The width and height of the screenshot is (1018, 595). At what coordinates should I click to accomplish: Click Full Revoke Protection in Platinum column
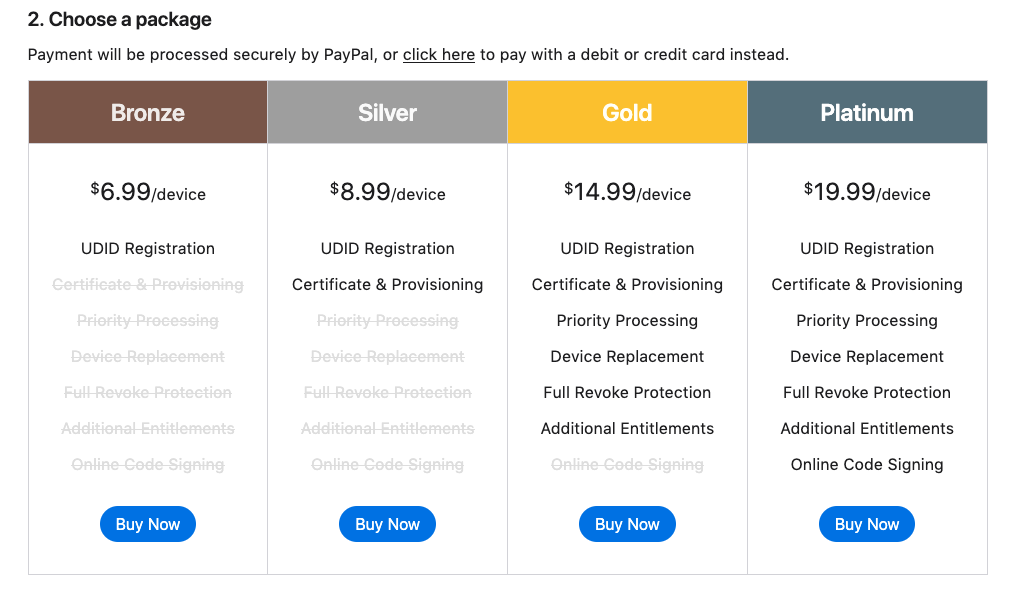tap(867, 392)
